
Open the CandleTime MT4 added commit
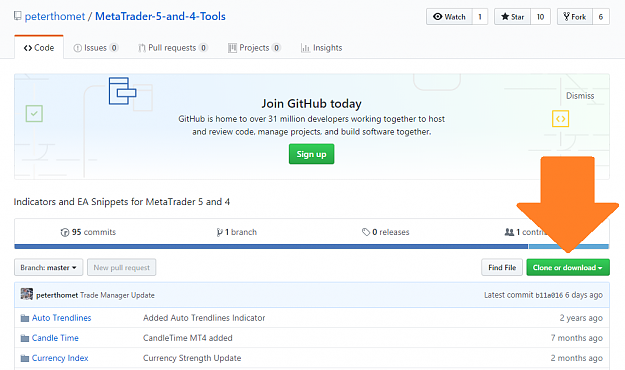(x=188, y=338)
